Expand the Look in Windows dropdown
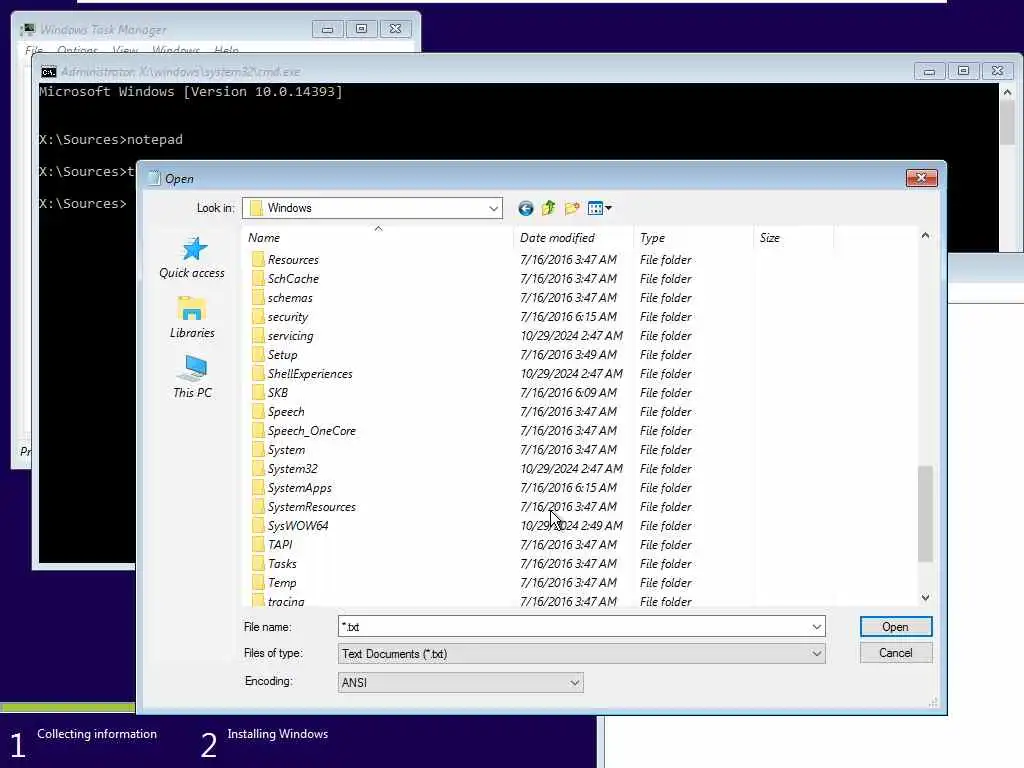Image resolution: width=1024 pixels, height=768 pixels. click(x=494, y=208)
